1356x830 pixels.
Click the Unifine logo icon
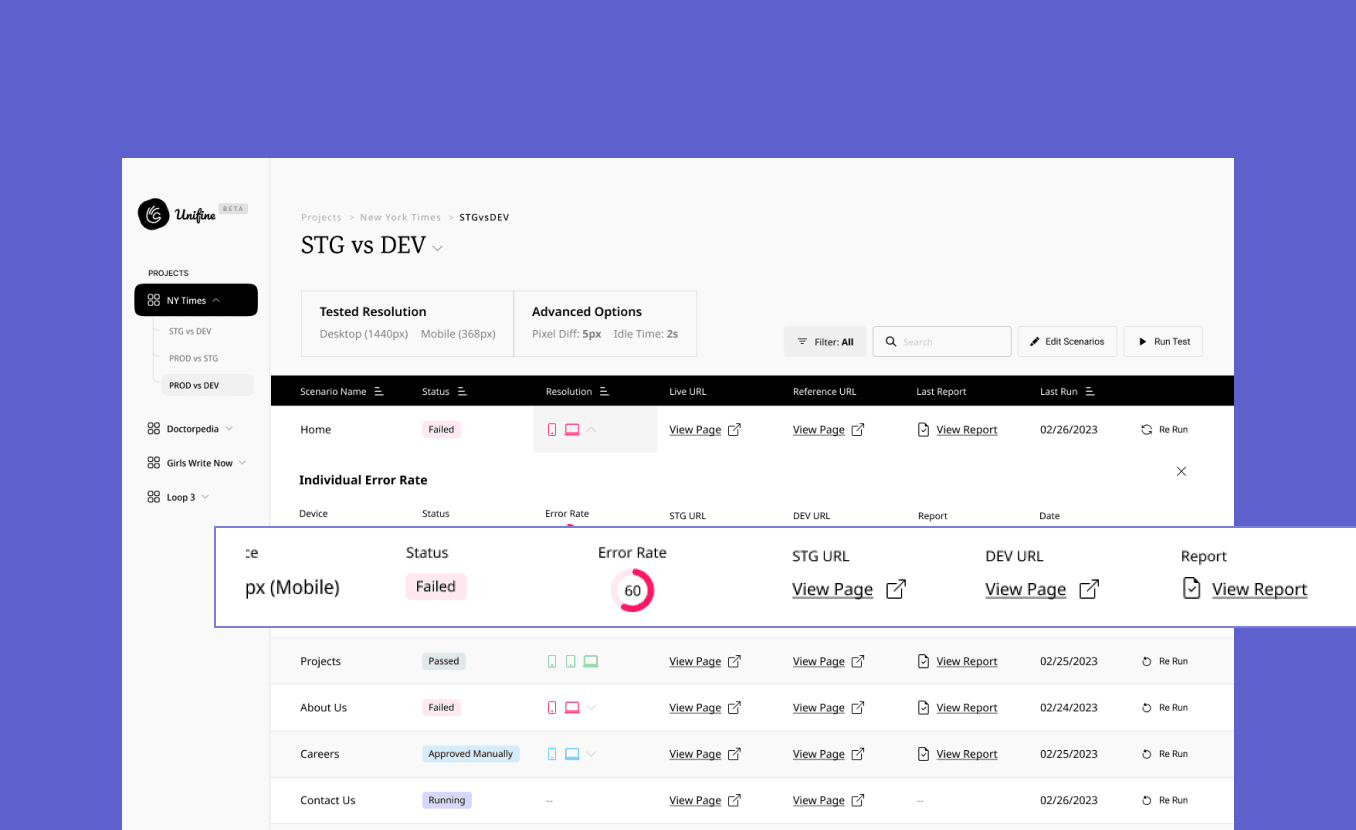(153, 214)
